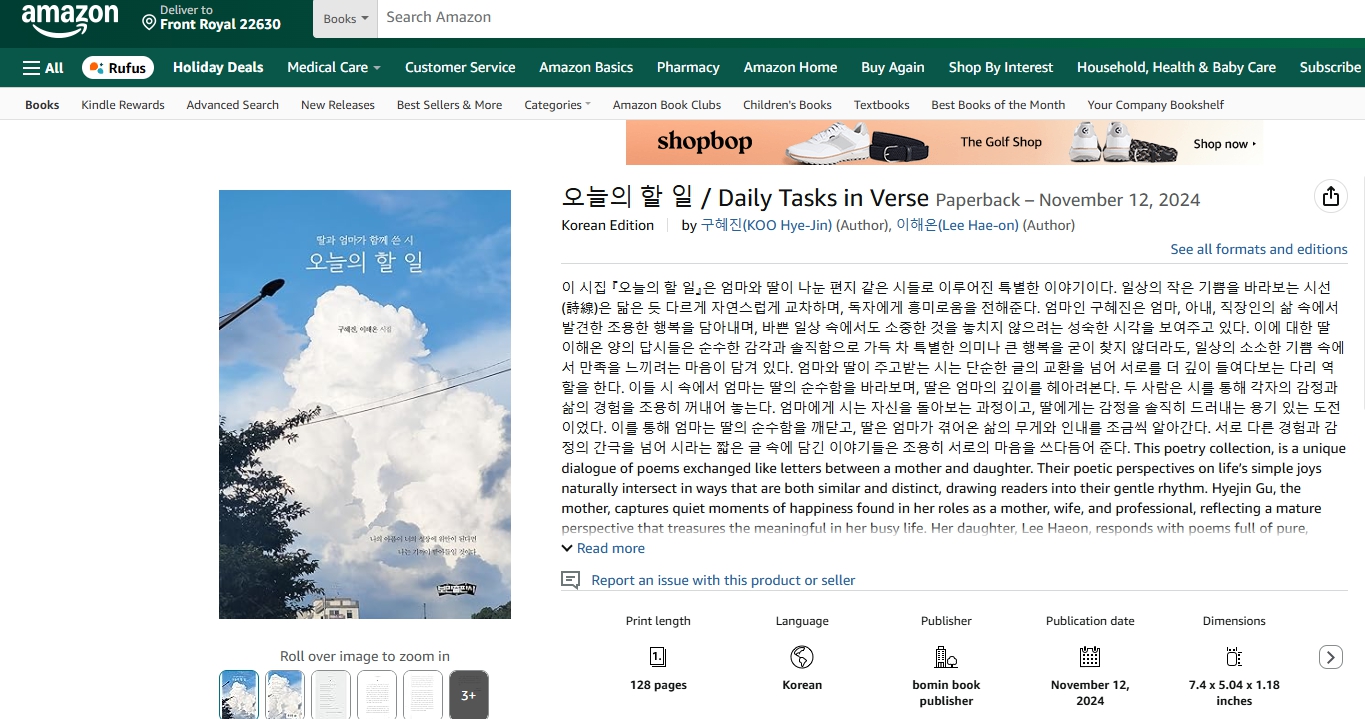Launch the Rufus assistant
Image resolution: width=1365 pixels, height=719 pixels.
click(x=118, y=68)
